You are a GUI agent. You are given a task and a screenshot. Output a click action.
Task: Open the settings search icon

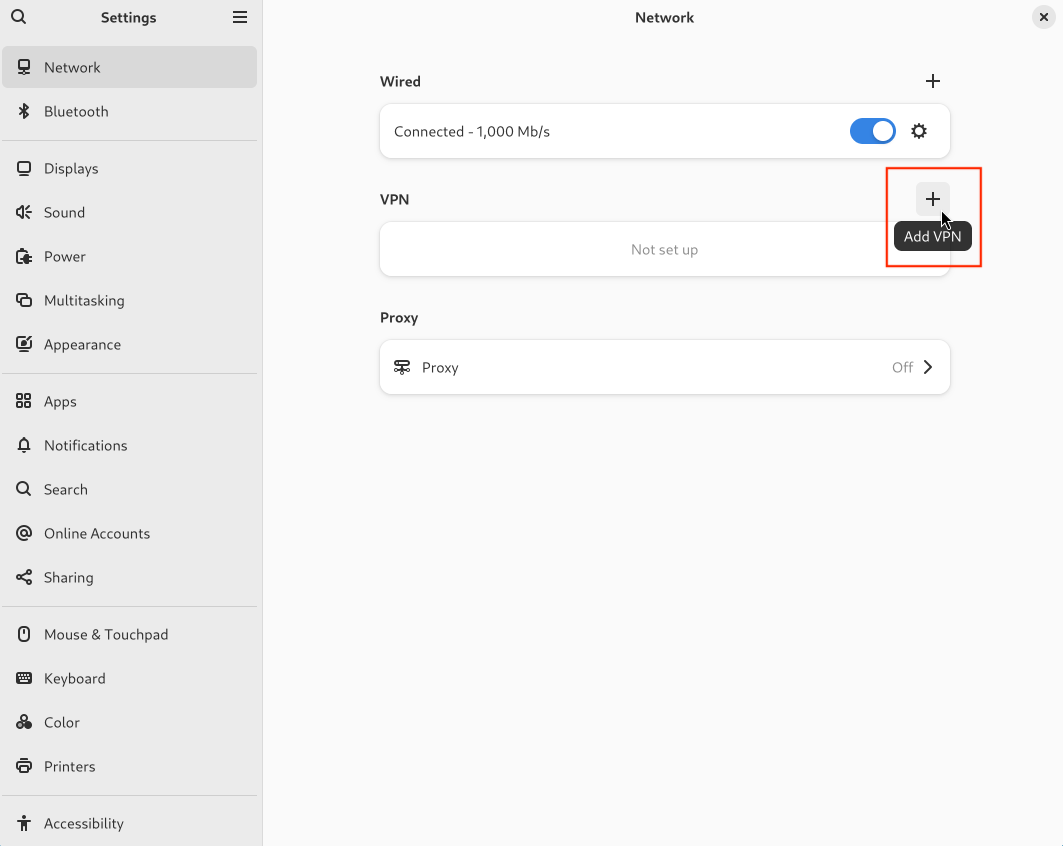(x=19, y=17)
